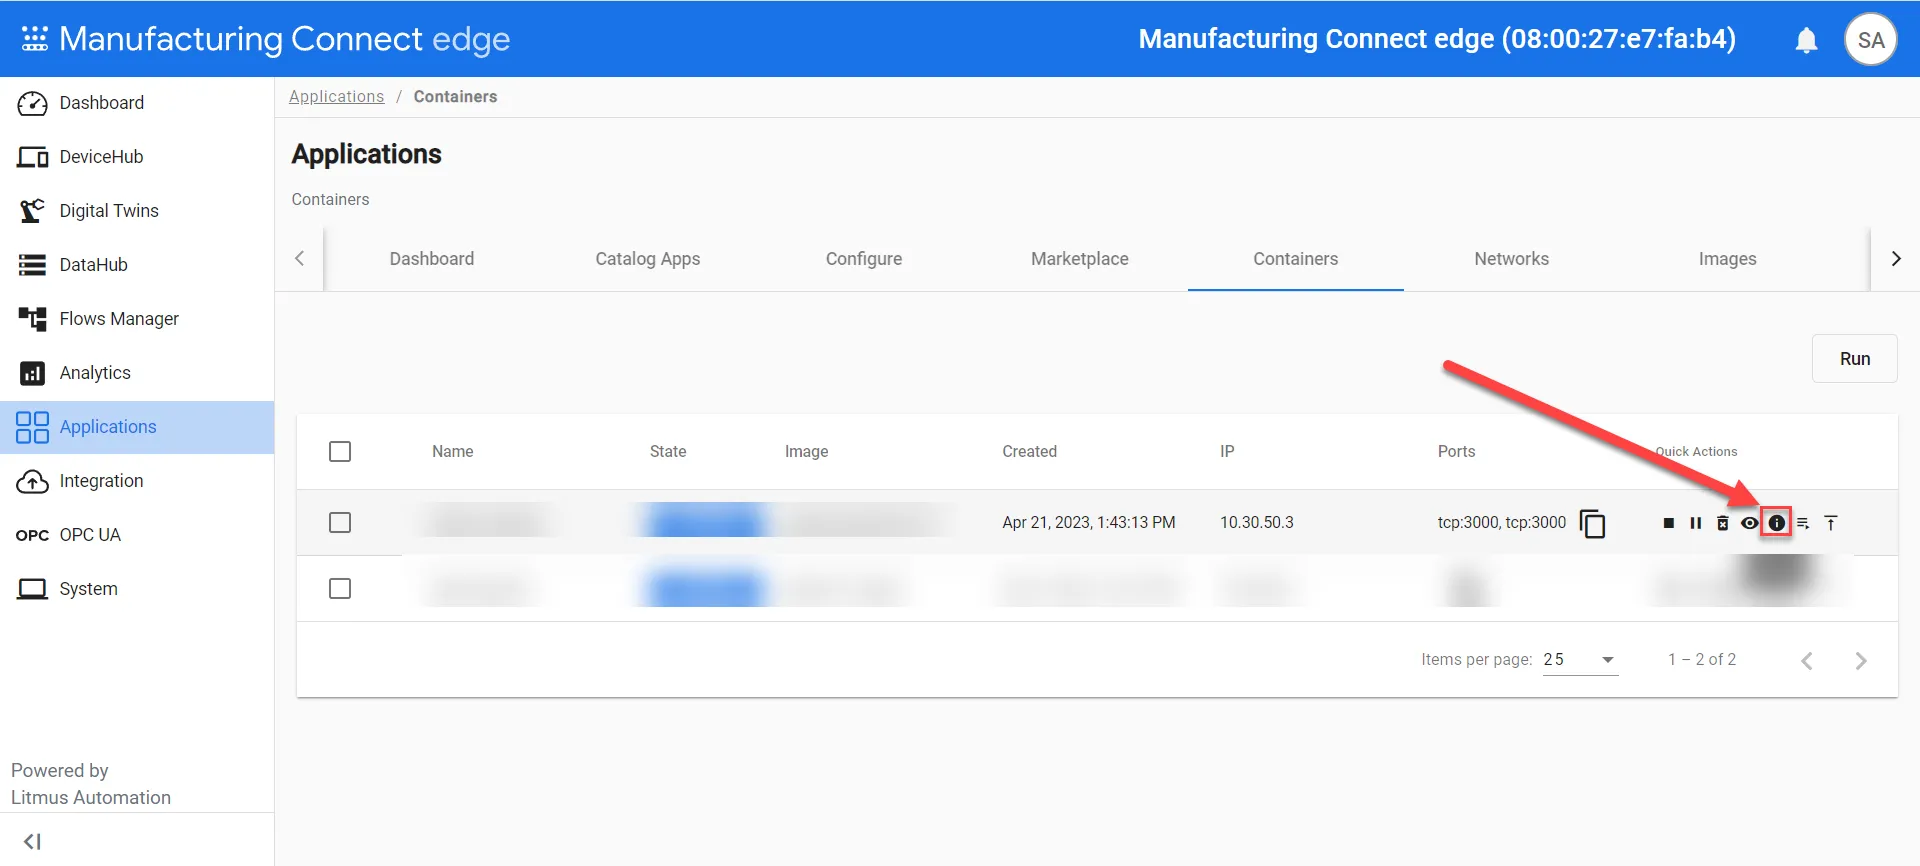Switch to the Dashboard tab in Applications
The height and width of the screenshot is (866, 1920).
tap(432, 259)
